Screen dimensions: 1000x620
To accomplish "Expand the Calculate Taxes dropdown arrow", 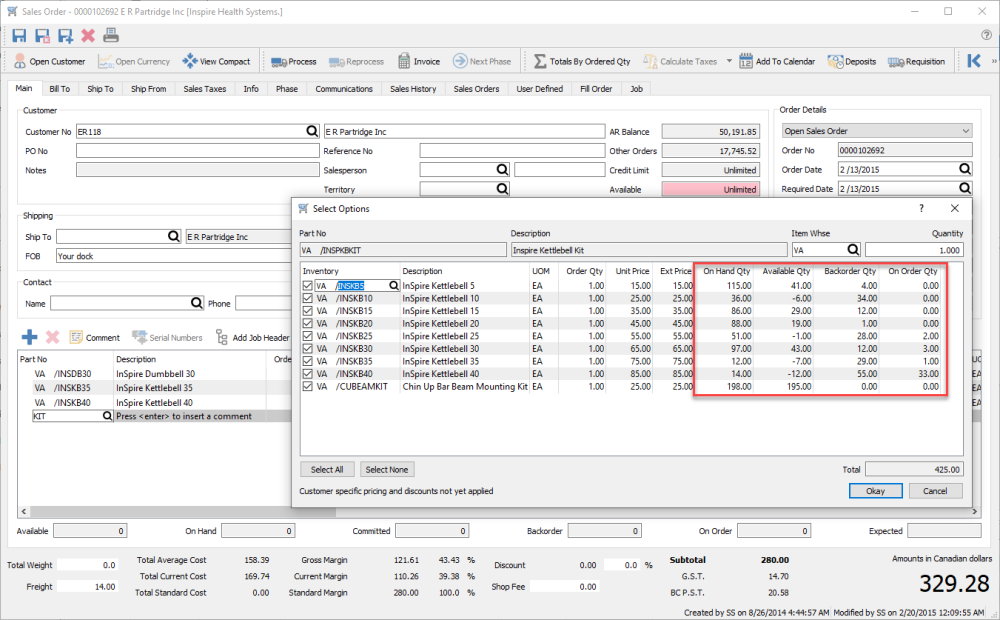I will (x=729, y=62).
